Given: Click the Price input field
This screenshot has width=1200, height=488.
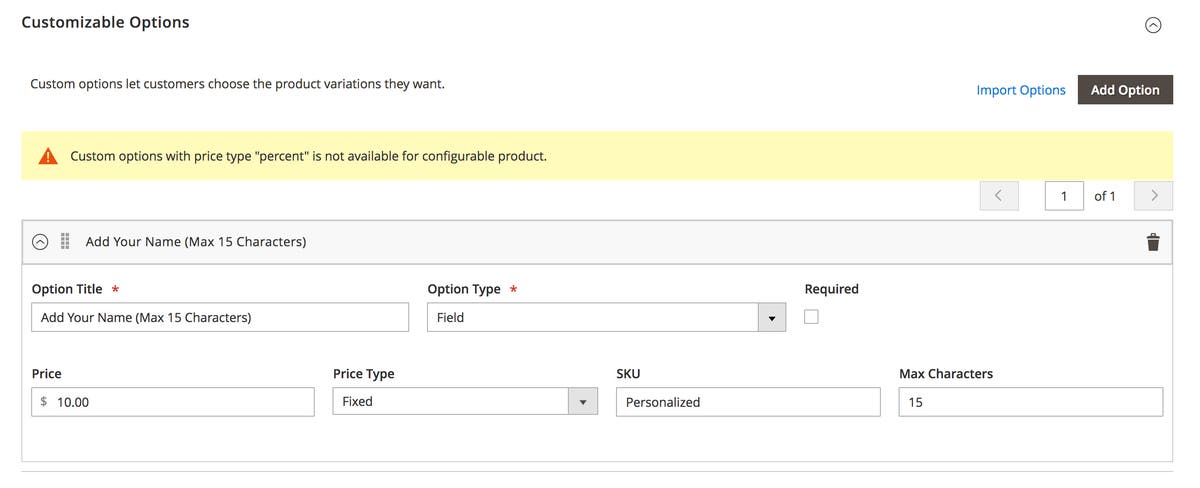Looking at the screenshot, I should coord(173,402).
